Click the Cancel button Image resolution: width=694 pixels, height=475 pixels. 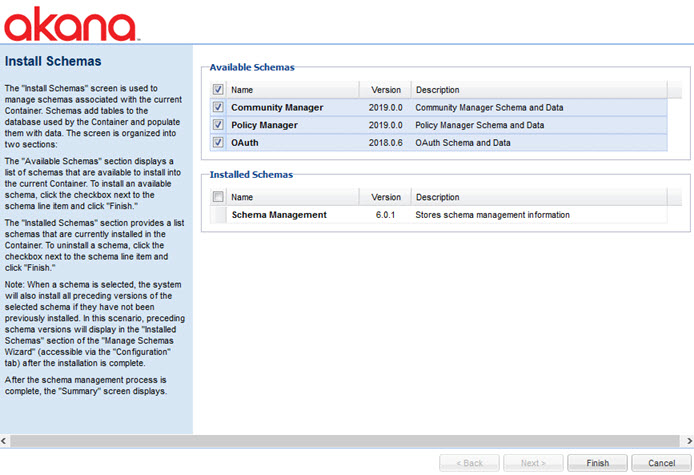(x=661, y=463)
